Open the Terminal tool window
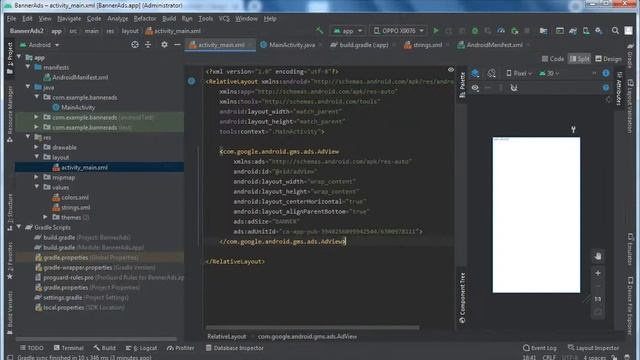This screenshot has height=360, width=640. click(69, 348)
